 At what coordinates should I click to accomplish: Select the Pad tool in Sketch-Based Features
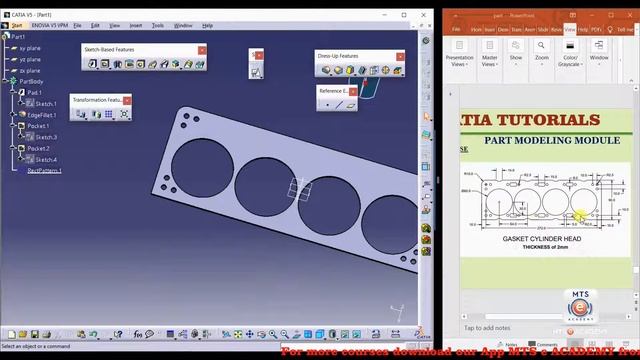[x=93, y=64]
